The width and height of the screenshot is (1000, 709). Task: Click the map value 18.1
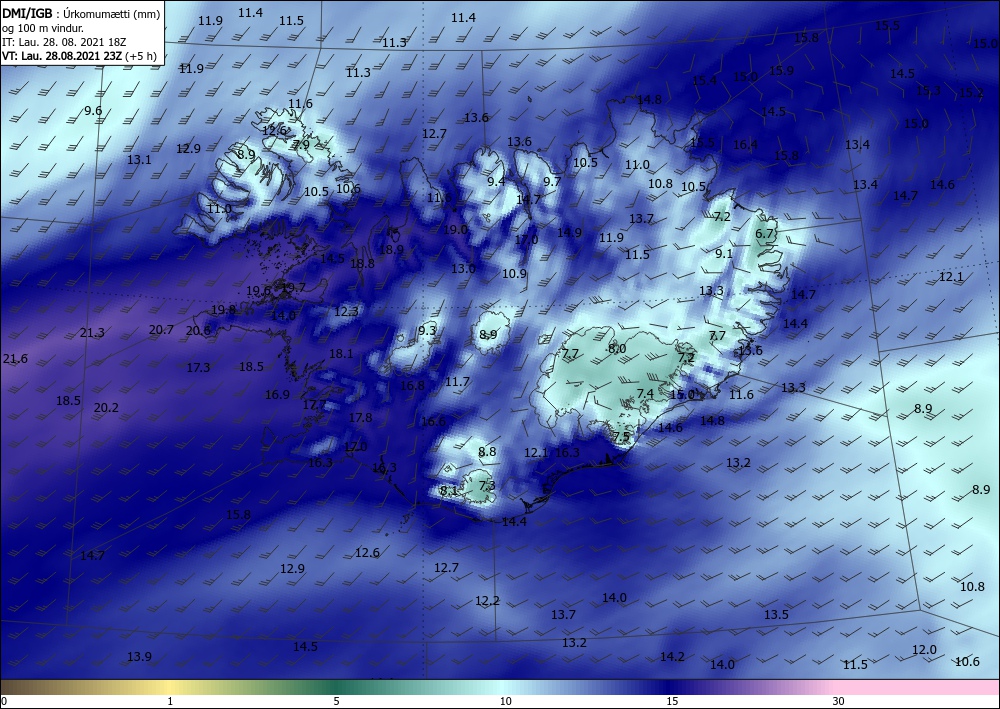(341, 353)
